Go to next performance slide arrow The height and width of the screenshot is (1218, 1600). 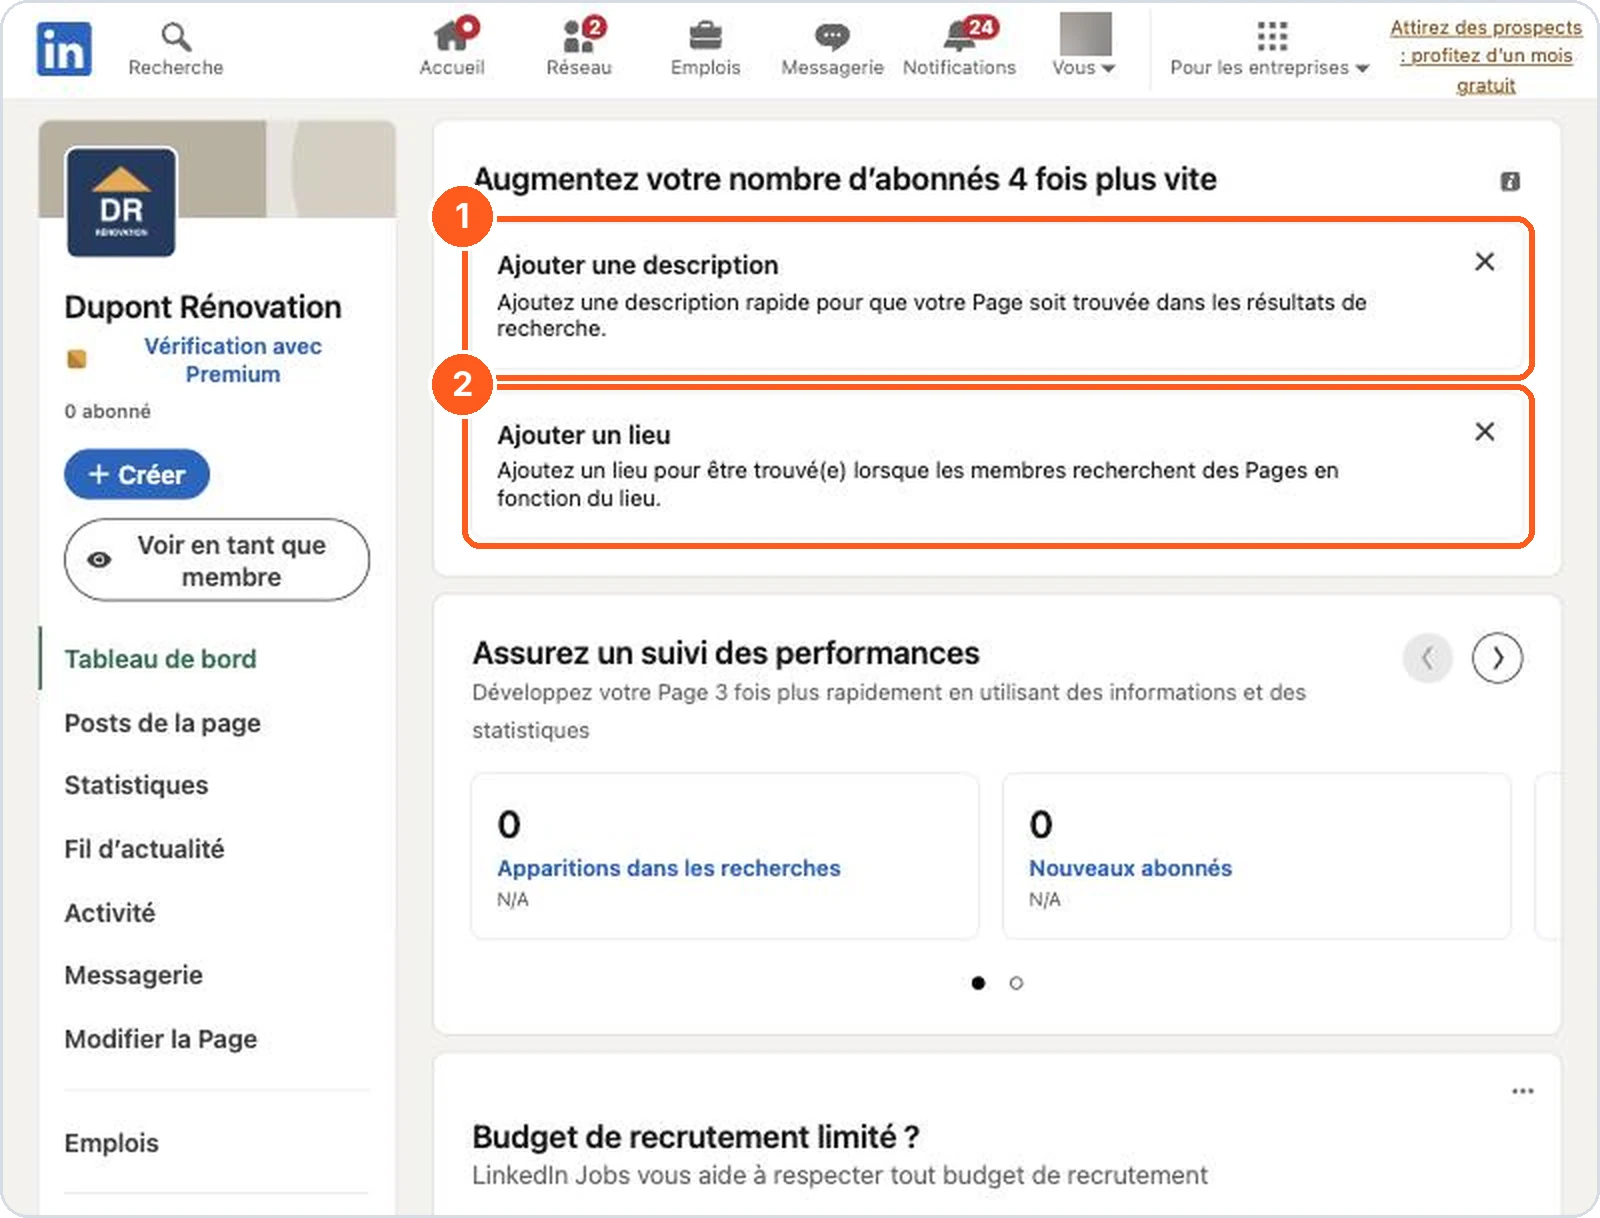(x=1497, y=658)
